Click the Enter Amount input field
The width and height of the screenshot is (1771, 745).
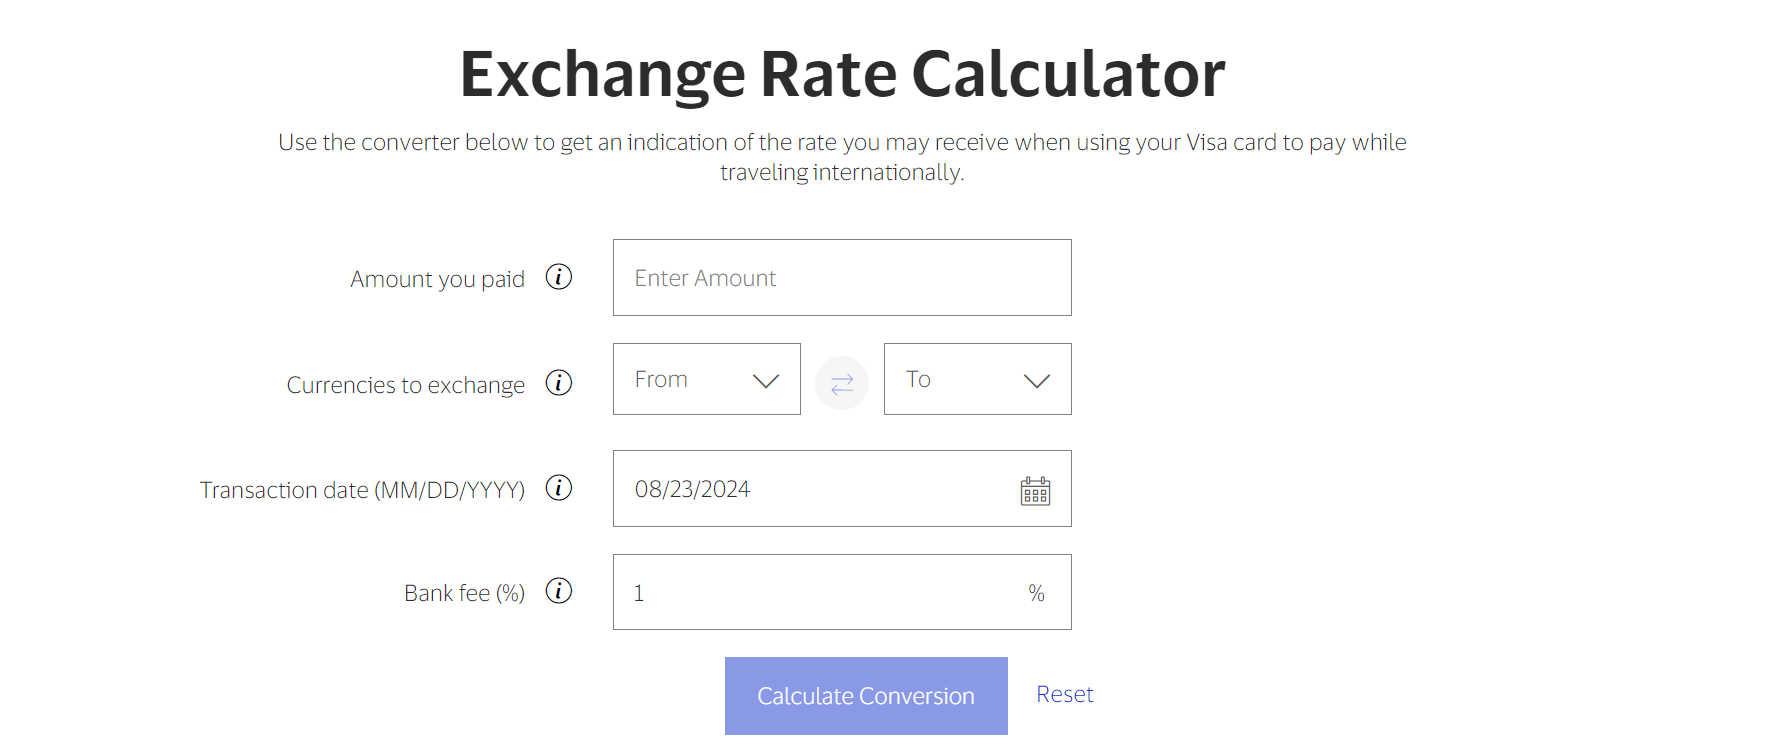tap(841, 277)
